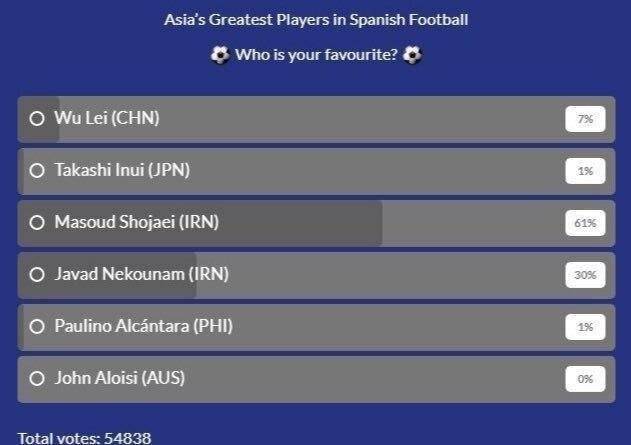Image resolution: width=631 pixels, height=445 pixels.
Task: Click the 0% badge for John Aloisi
Action: tap(585, 379)
